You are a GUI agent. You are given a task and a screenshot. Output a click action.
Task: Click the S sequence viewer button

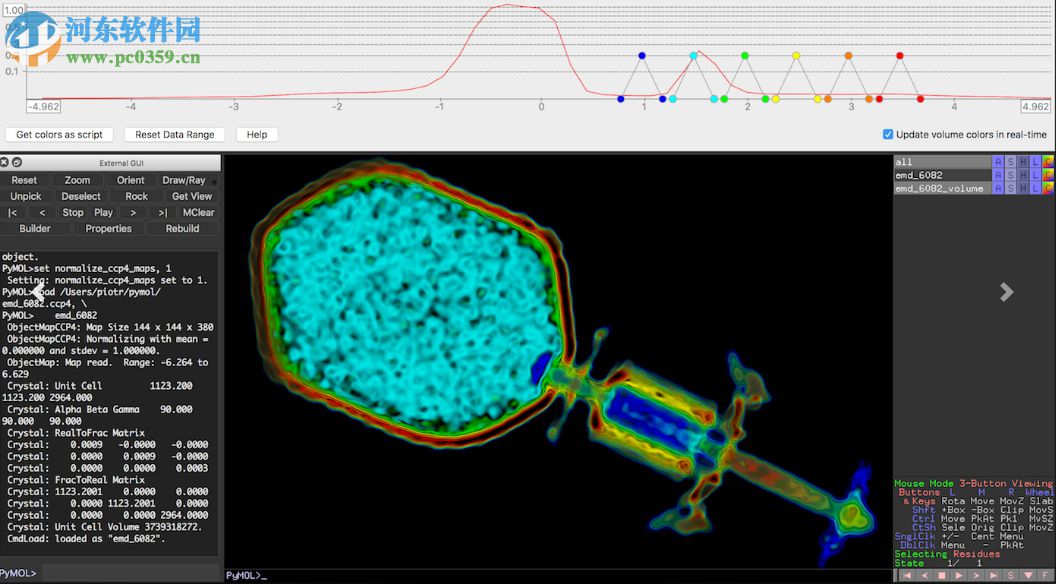click(1011, 575)
